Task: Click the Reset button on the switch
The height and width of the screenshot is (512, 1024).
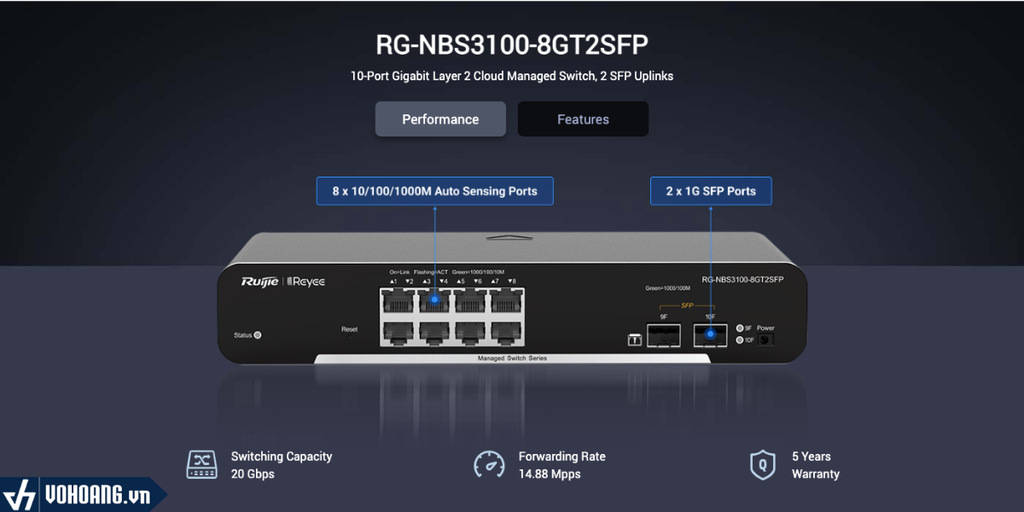Action: pos(350,336)
